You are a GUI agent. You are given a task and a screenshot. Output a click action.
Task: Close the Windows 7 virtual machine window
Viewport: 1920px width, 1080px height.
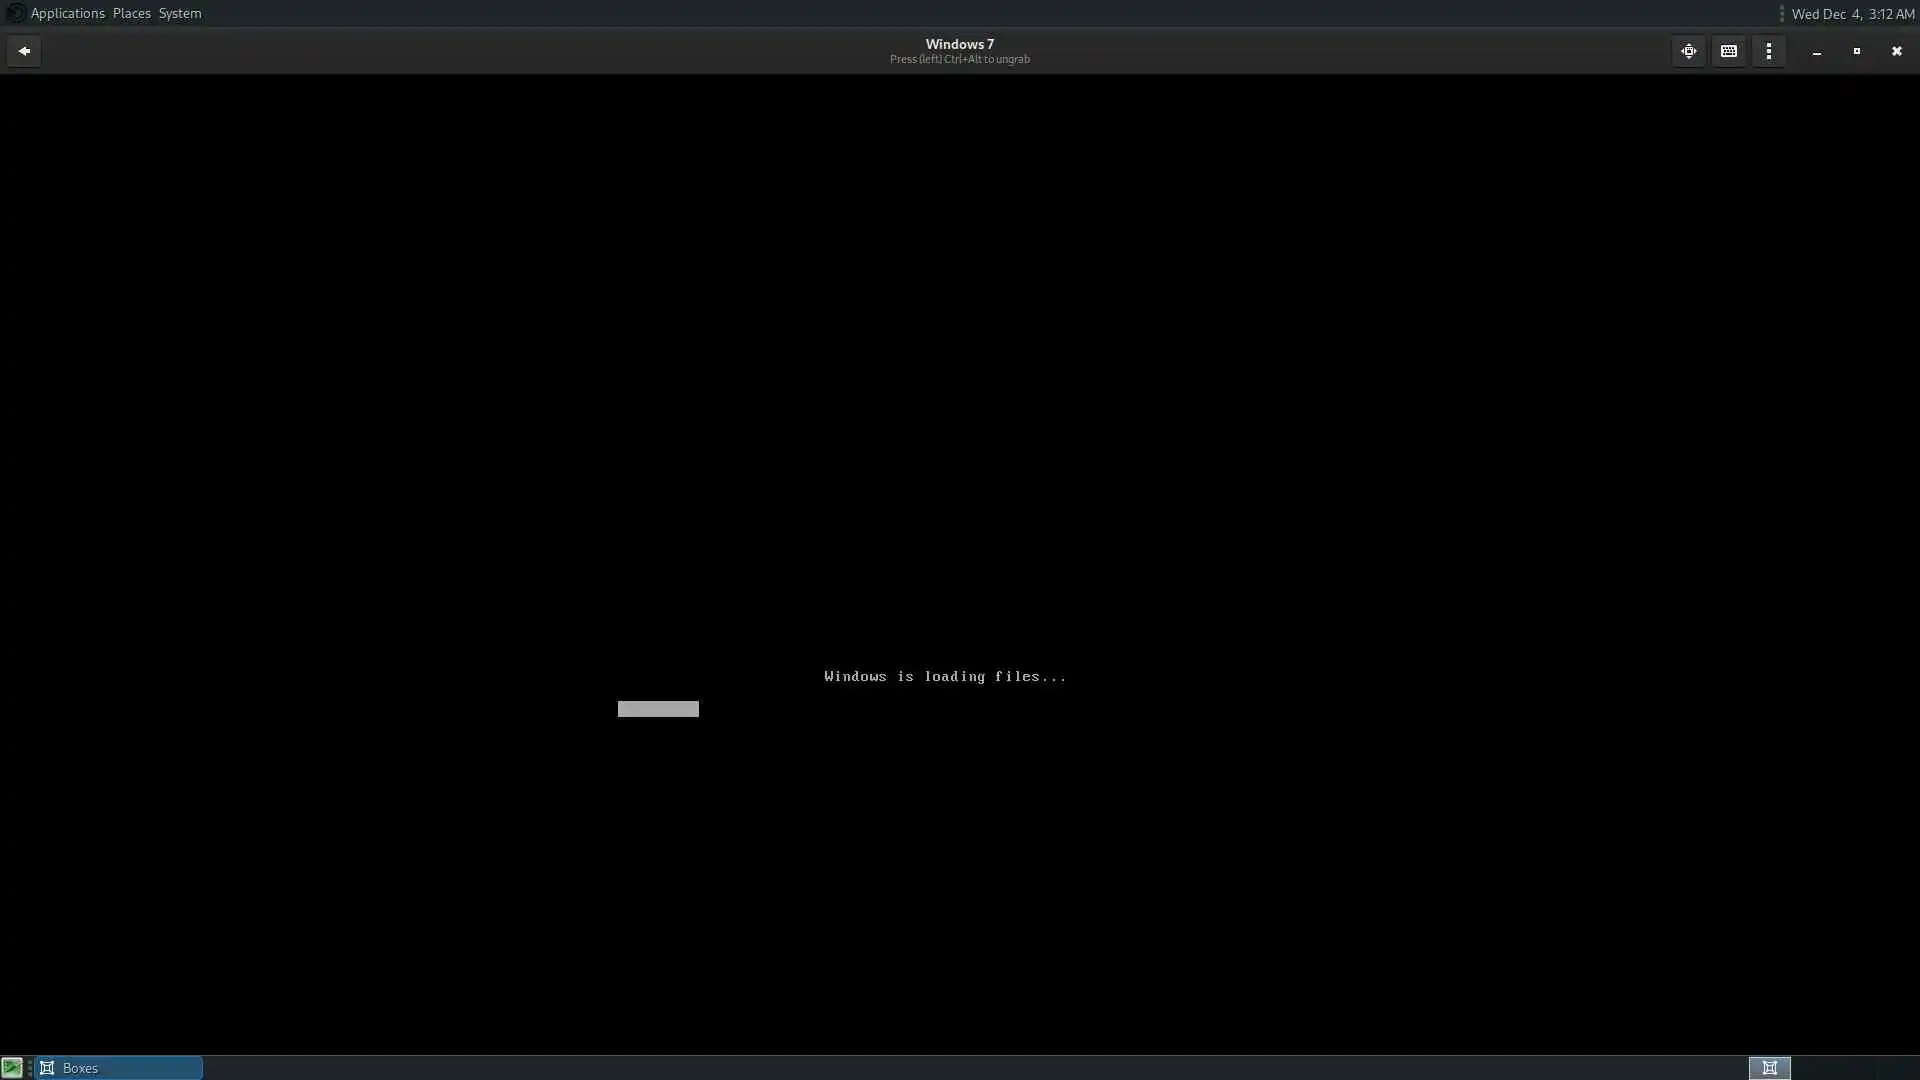point(1896,51)
